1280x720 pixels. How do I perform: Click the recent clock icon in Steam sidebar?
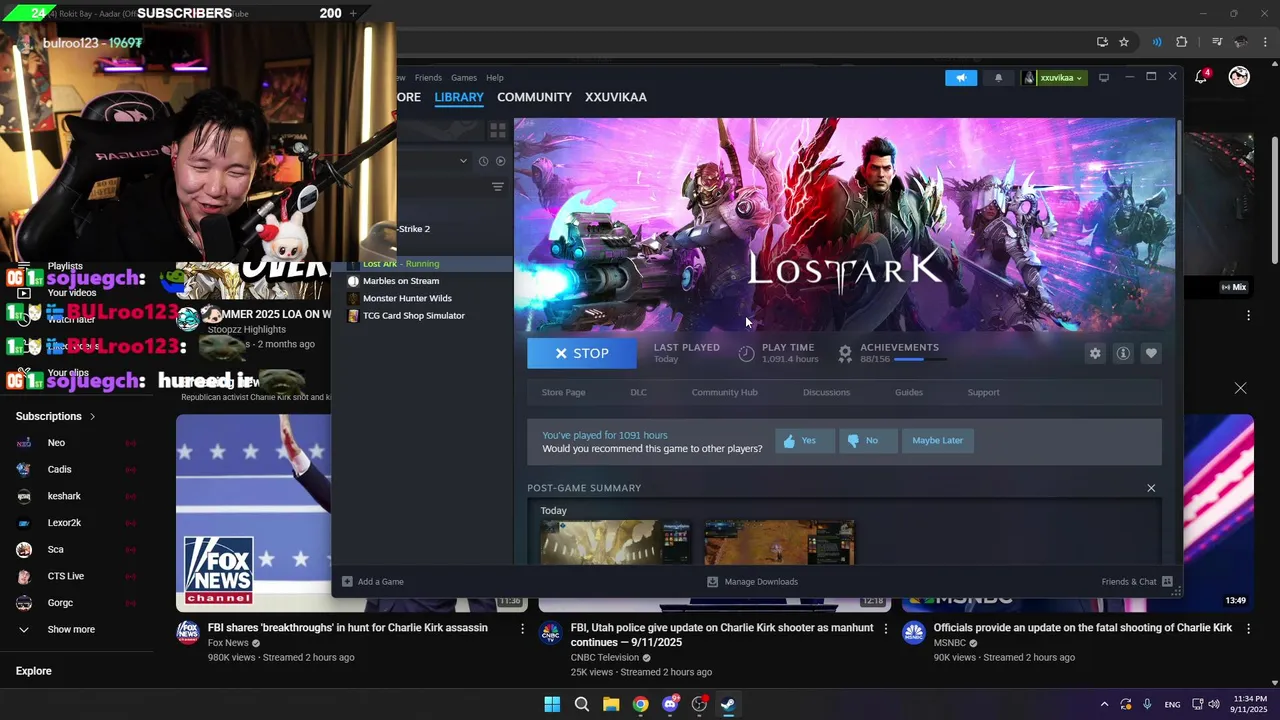point(483,161)
